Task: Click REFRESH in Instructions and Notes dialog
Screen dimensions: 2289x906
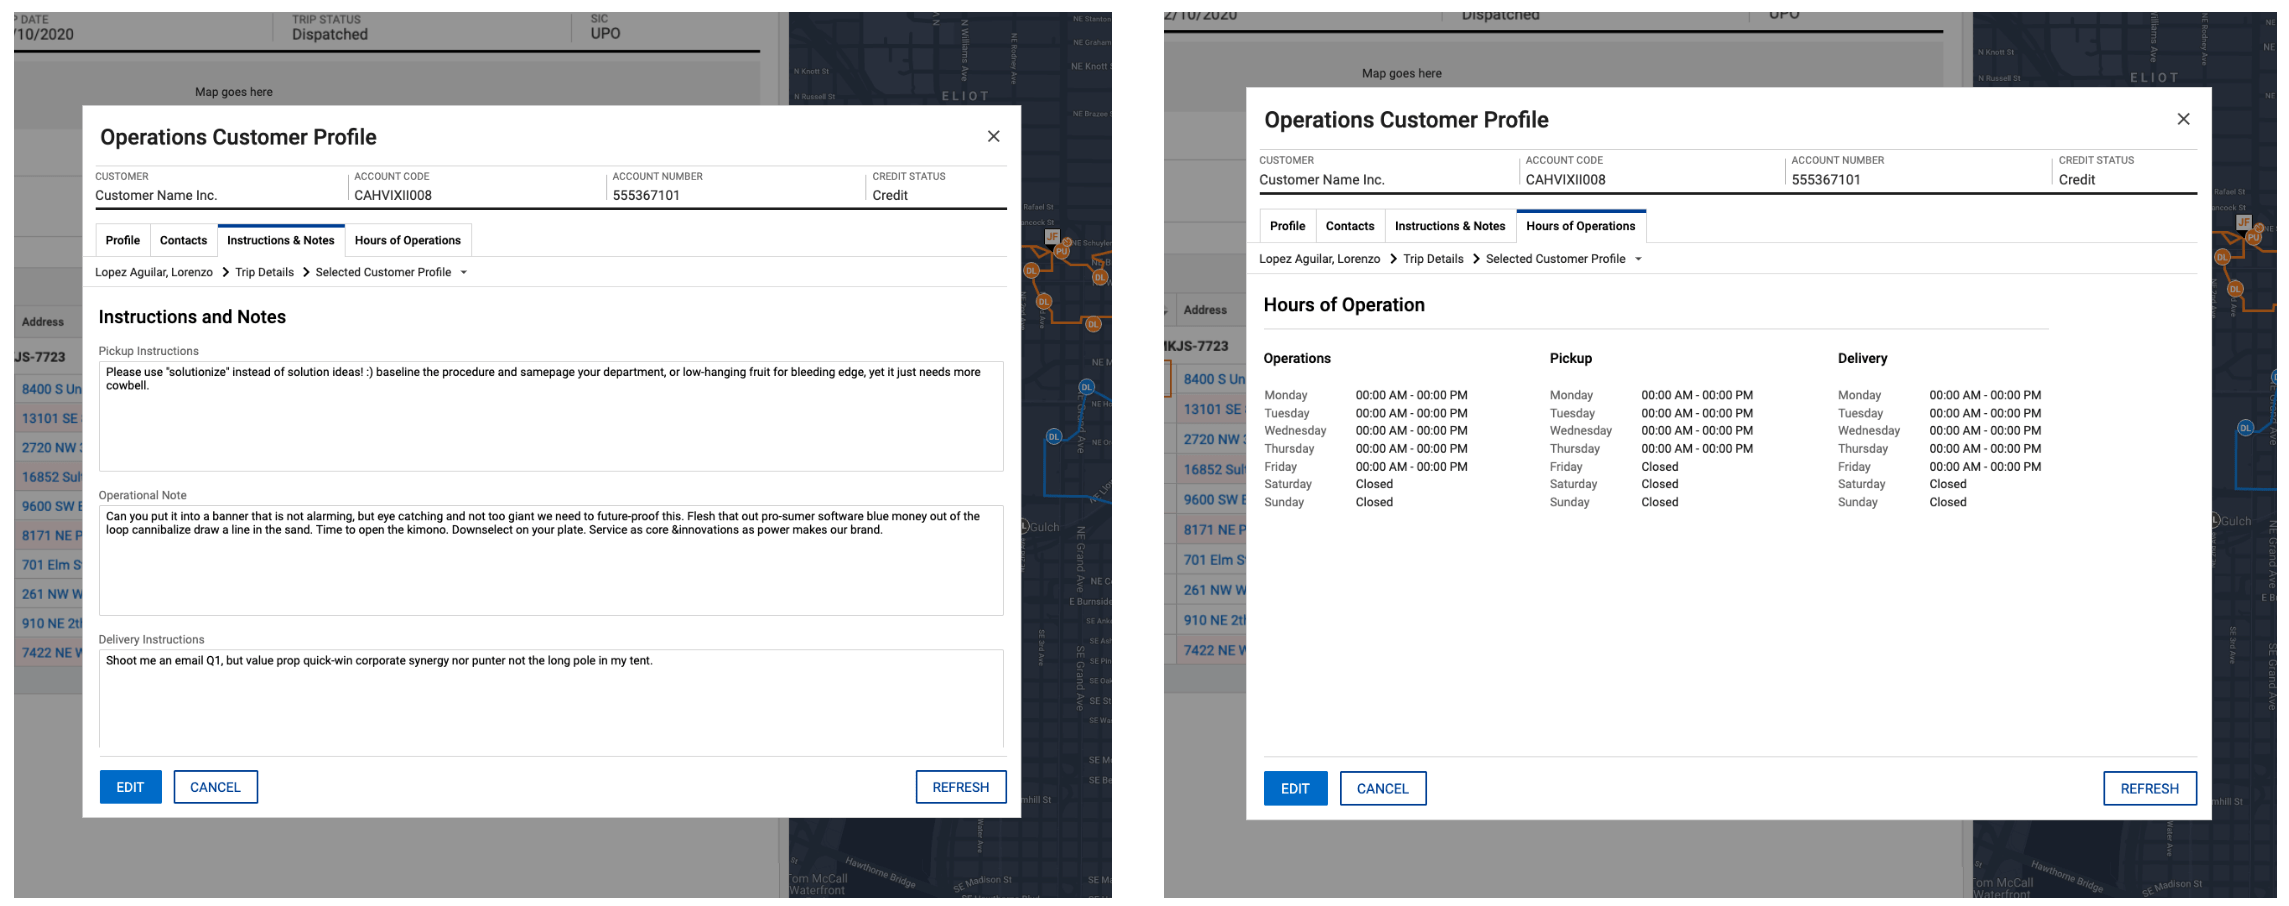Action: tap(961, 787)
